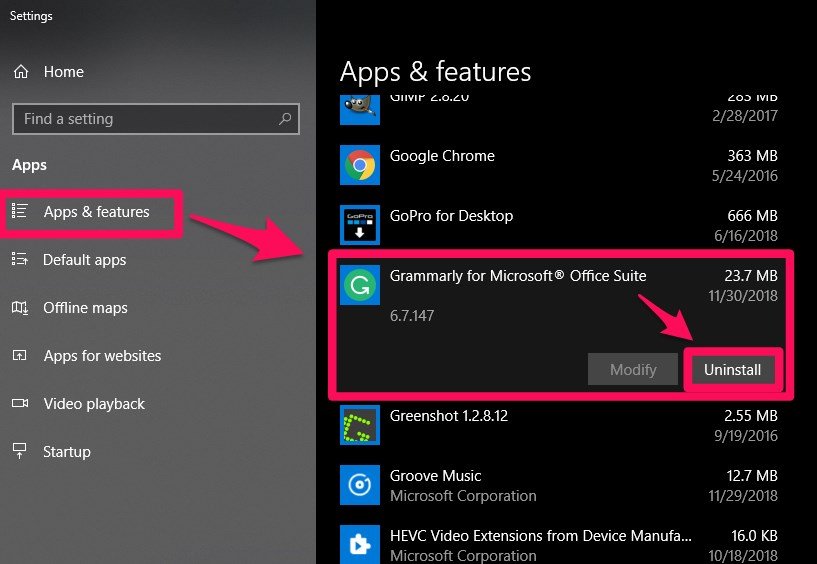Image resolution: width=817 pixels, height=564 pixels.
Task: Click the Settings window title
Action: coord(31,16)
